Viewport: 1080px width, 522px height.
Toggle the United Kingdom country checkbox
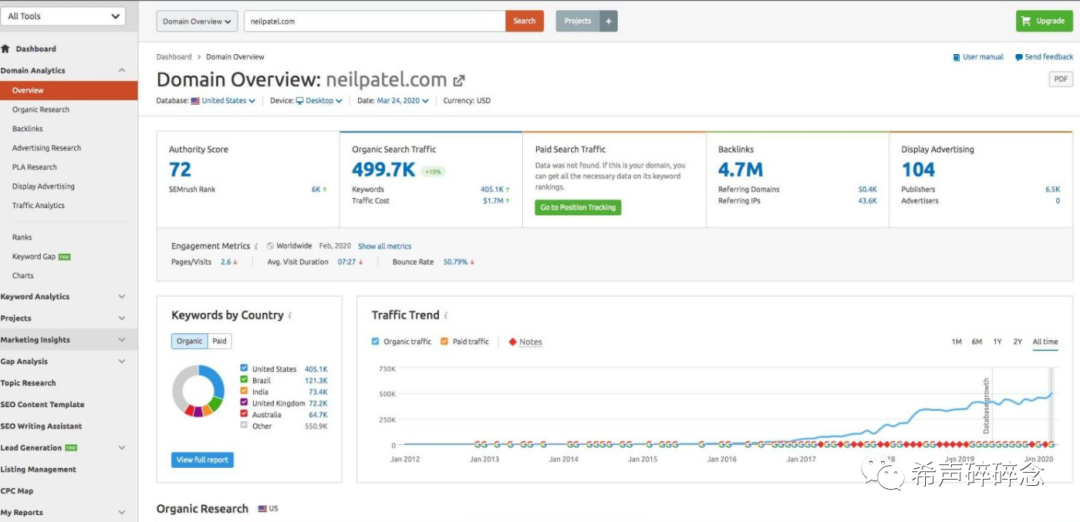click(x=244, y=403)
